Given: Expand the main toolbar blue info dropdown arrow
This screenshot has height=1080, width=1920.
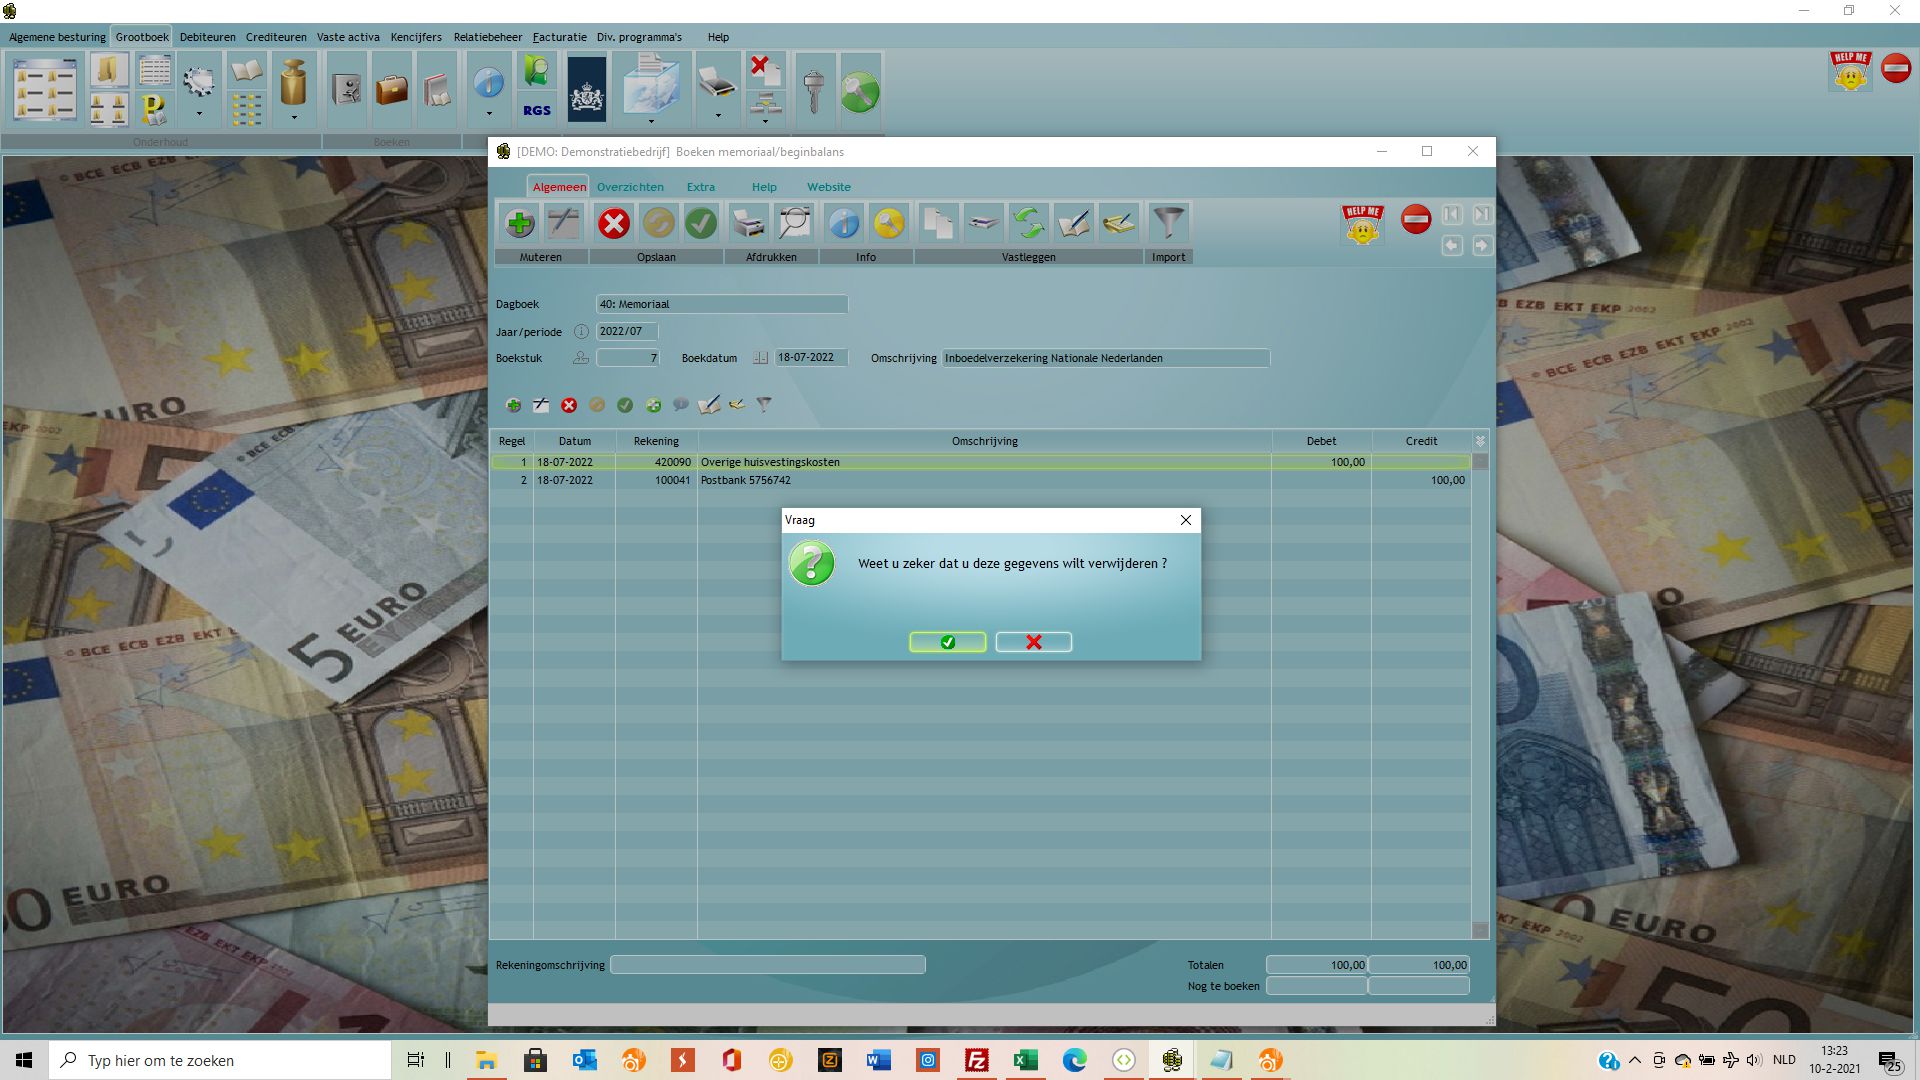Looking at the screenshot, I should (489, 114).
